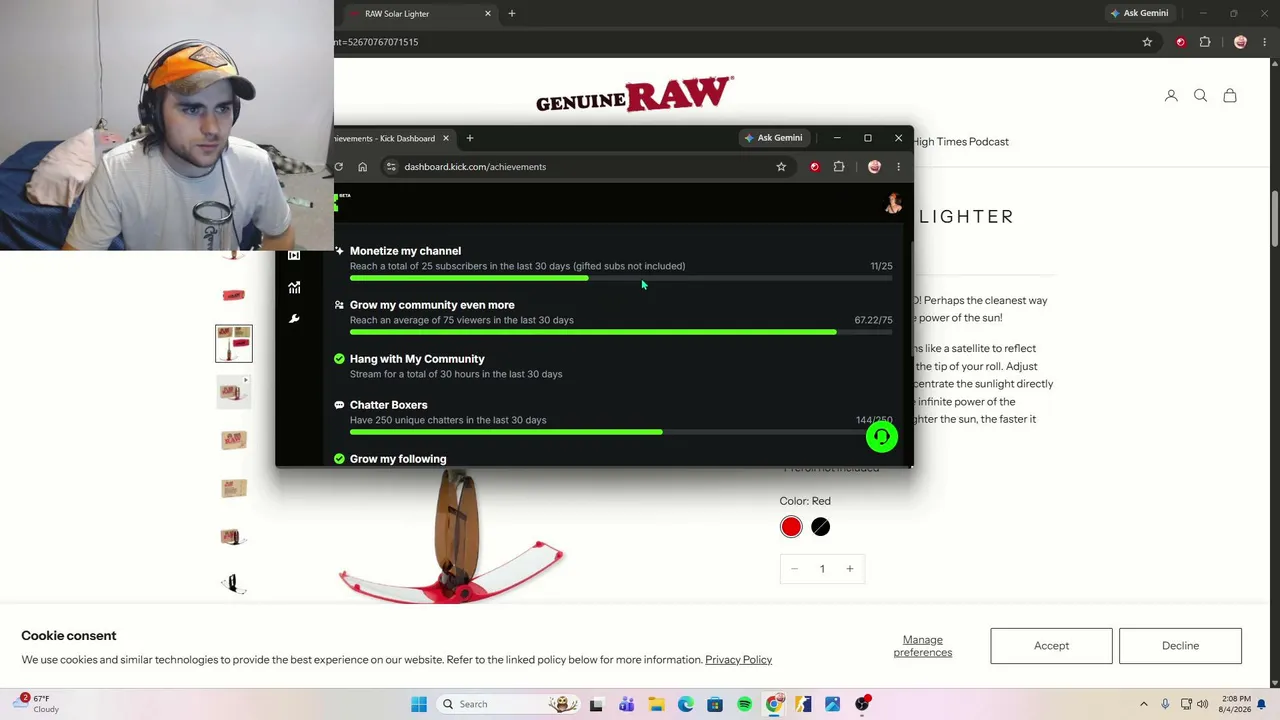Open Microsoft Edge from the taskbar
Image resolution: width=1280 pixels, height=720 pixels.
(685, 704)
